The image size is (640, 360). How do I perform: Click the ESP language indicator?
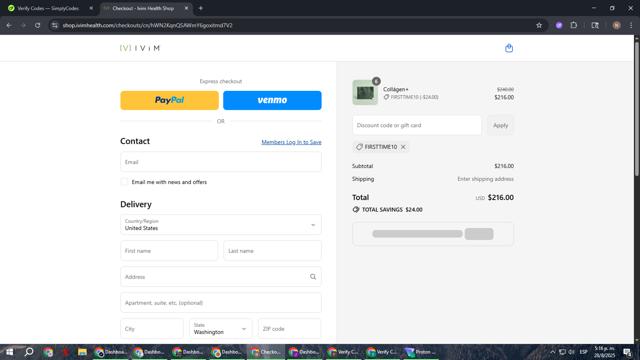pyautogui.click(x=584, y=352)
